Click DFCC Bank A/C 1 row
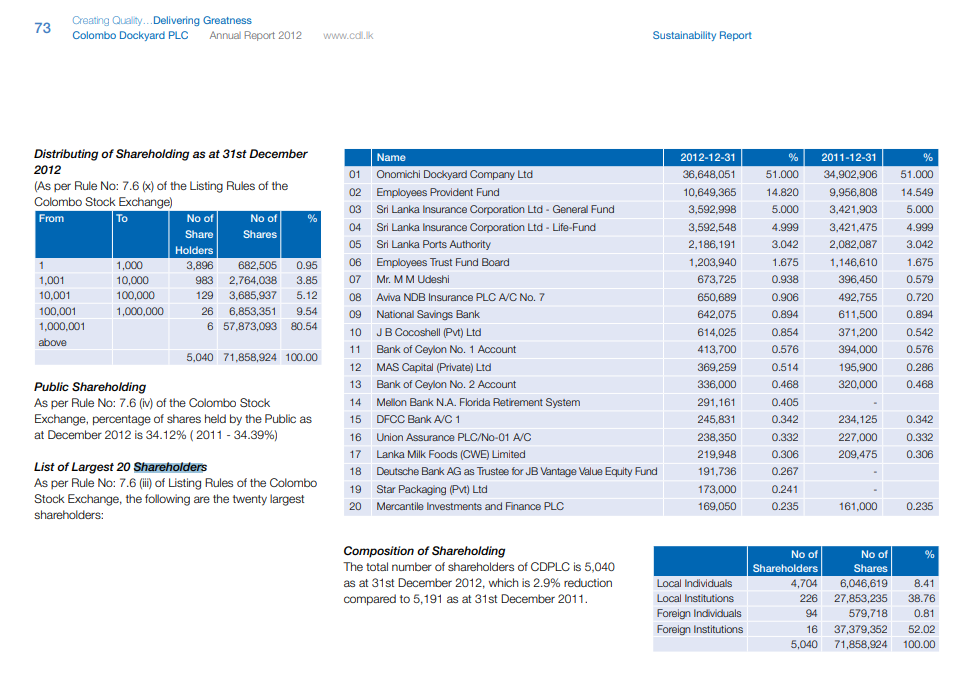 point(418,419)
